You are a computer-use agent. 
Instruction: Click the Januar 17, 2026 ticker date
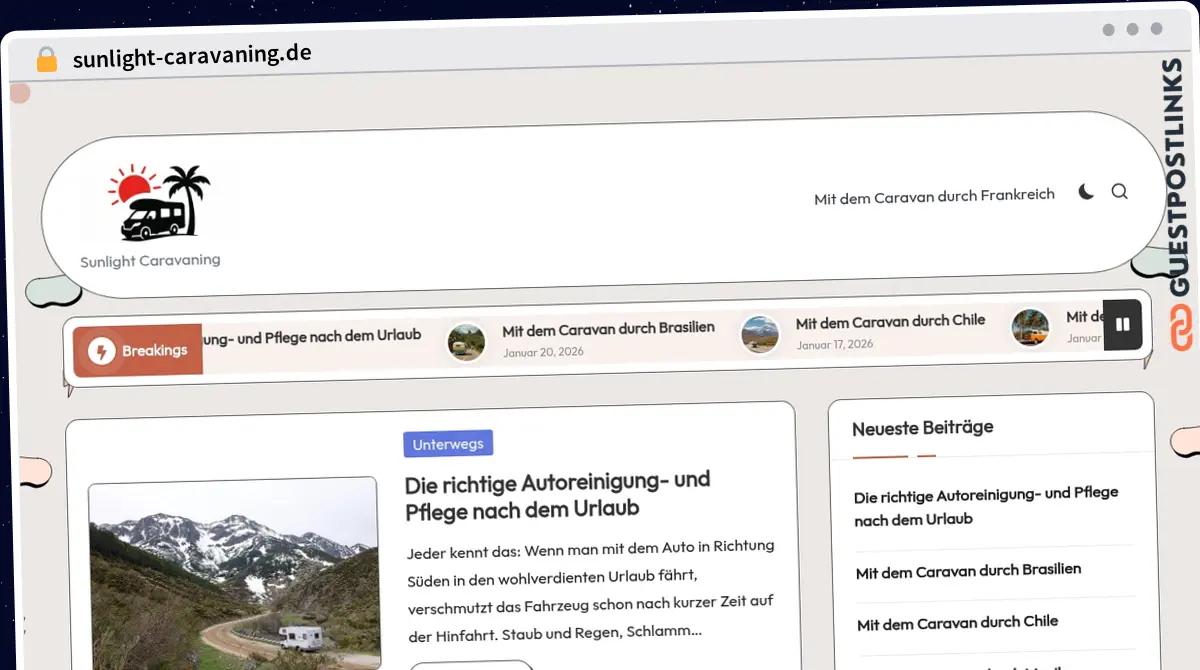pos(835,344)
